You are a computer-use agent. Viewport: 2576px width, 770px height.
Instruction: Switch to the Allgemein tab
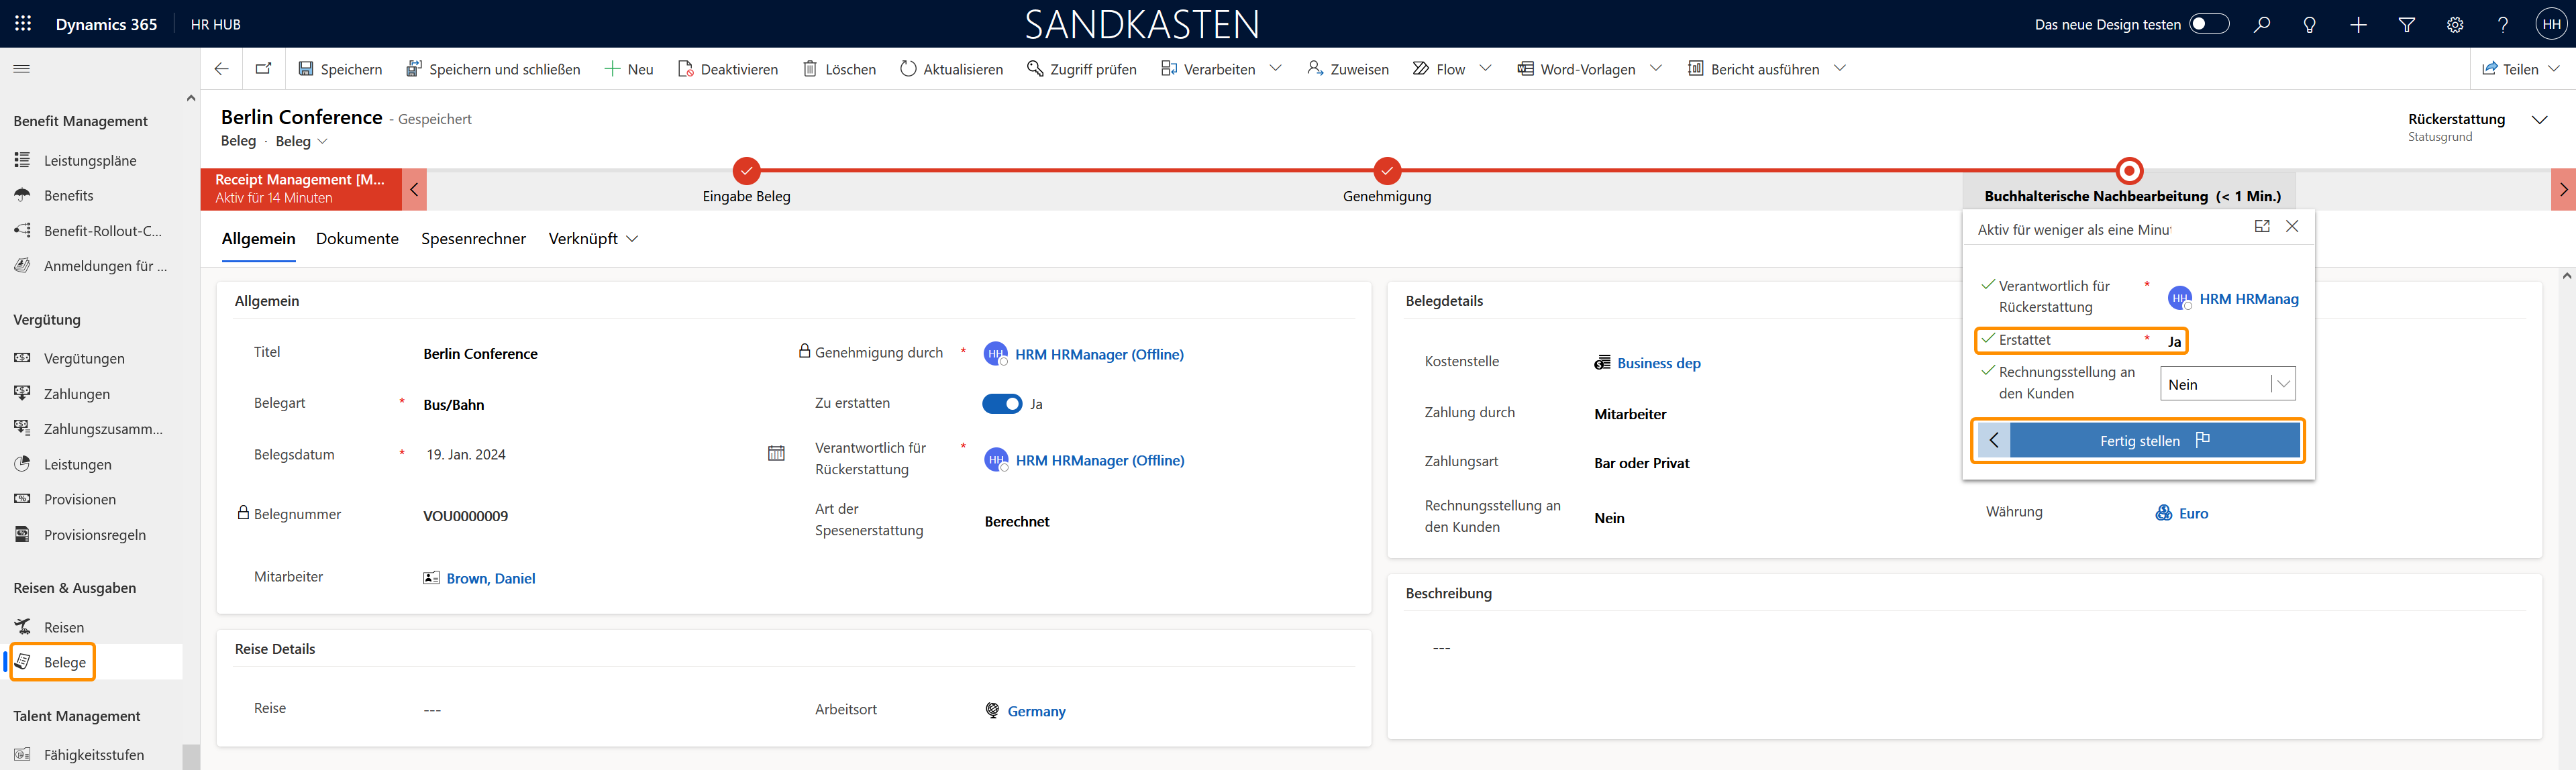258,239
